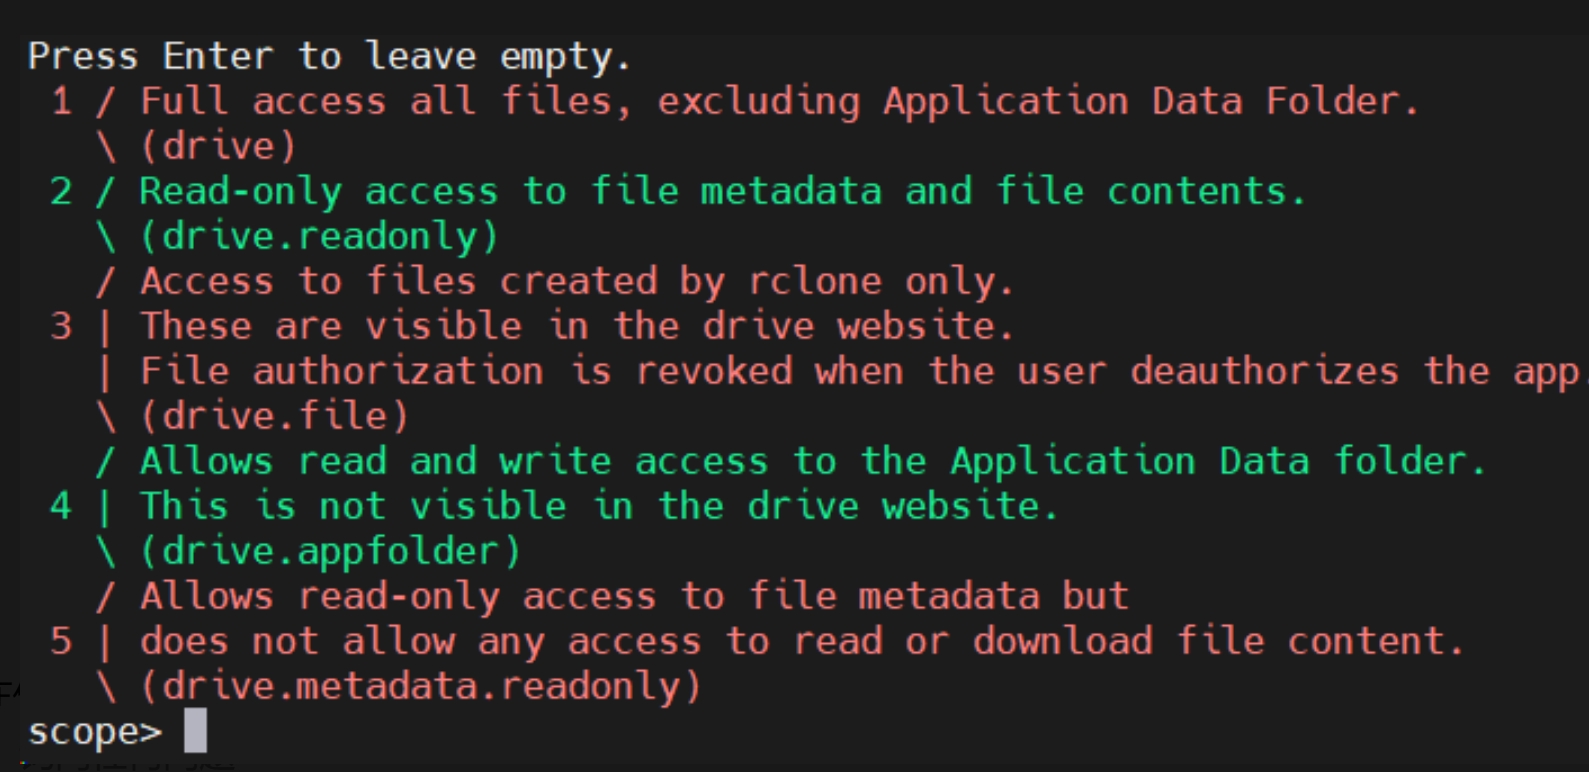Click 'Allows read and write access' line
This screenshot has width=1589, height=772.
click(x=813, y=461)
